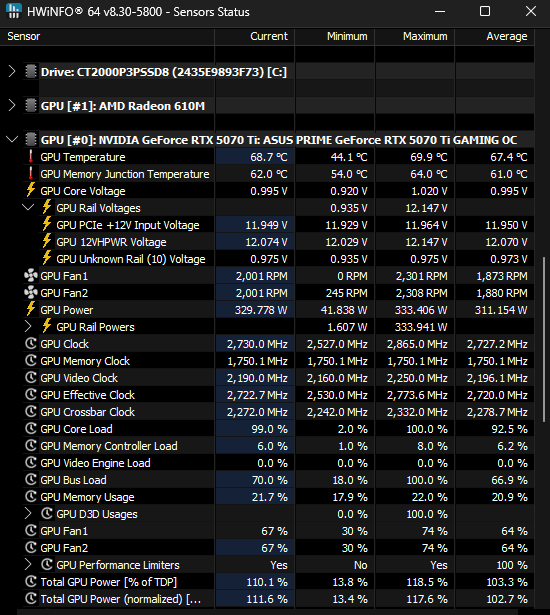This screenshot has height=615, width=550.
Task: Click the fan icon beside GPU Fan2 RPM row
Action: [31, 293]
